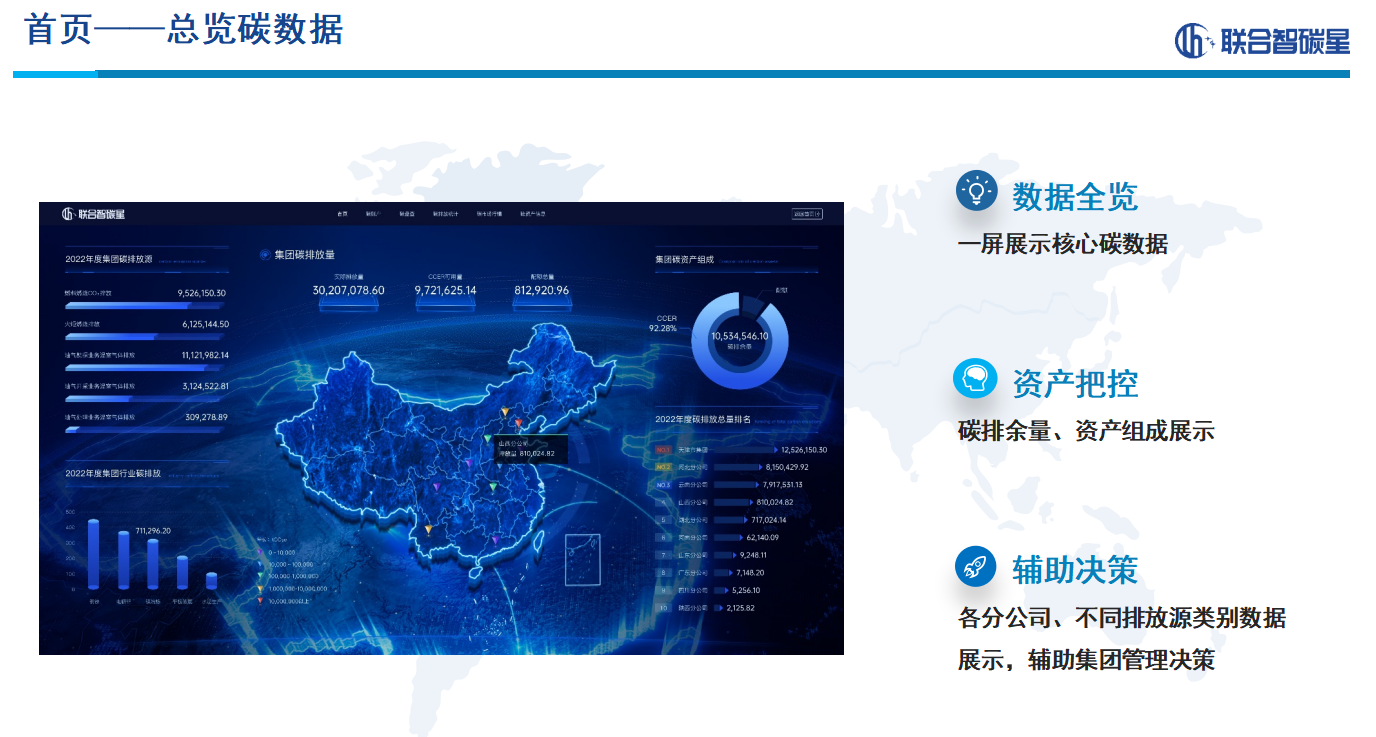
Task: Click the tallest bar in 行业碳排放 chart
Action: [94, 554]
